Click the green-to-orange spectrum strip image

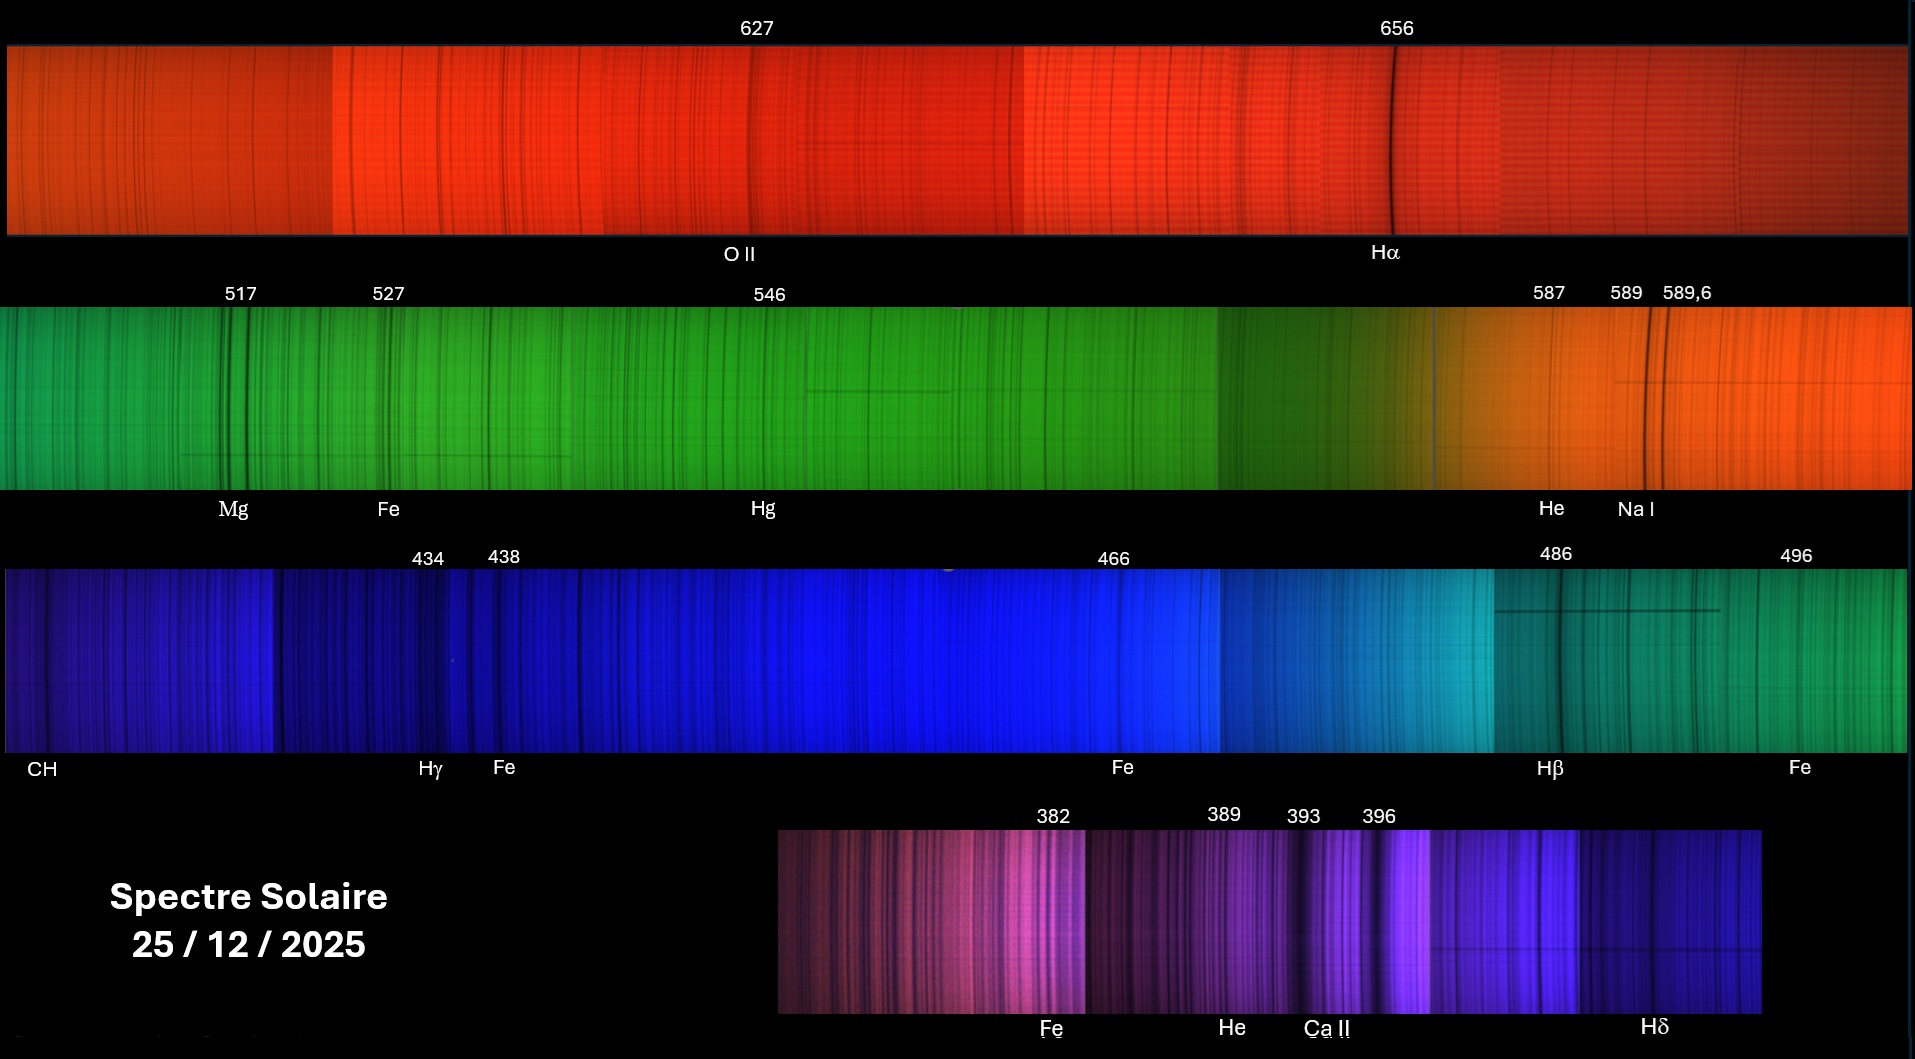point(956,398)
